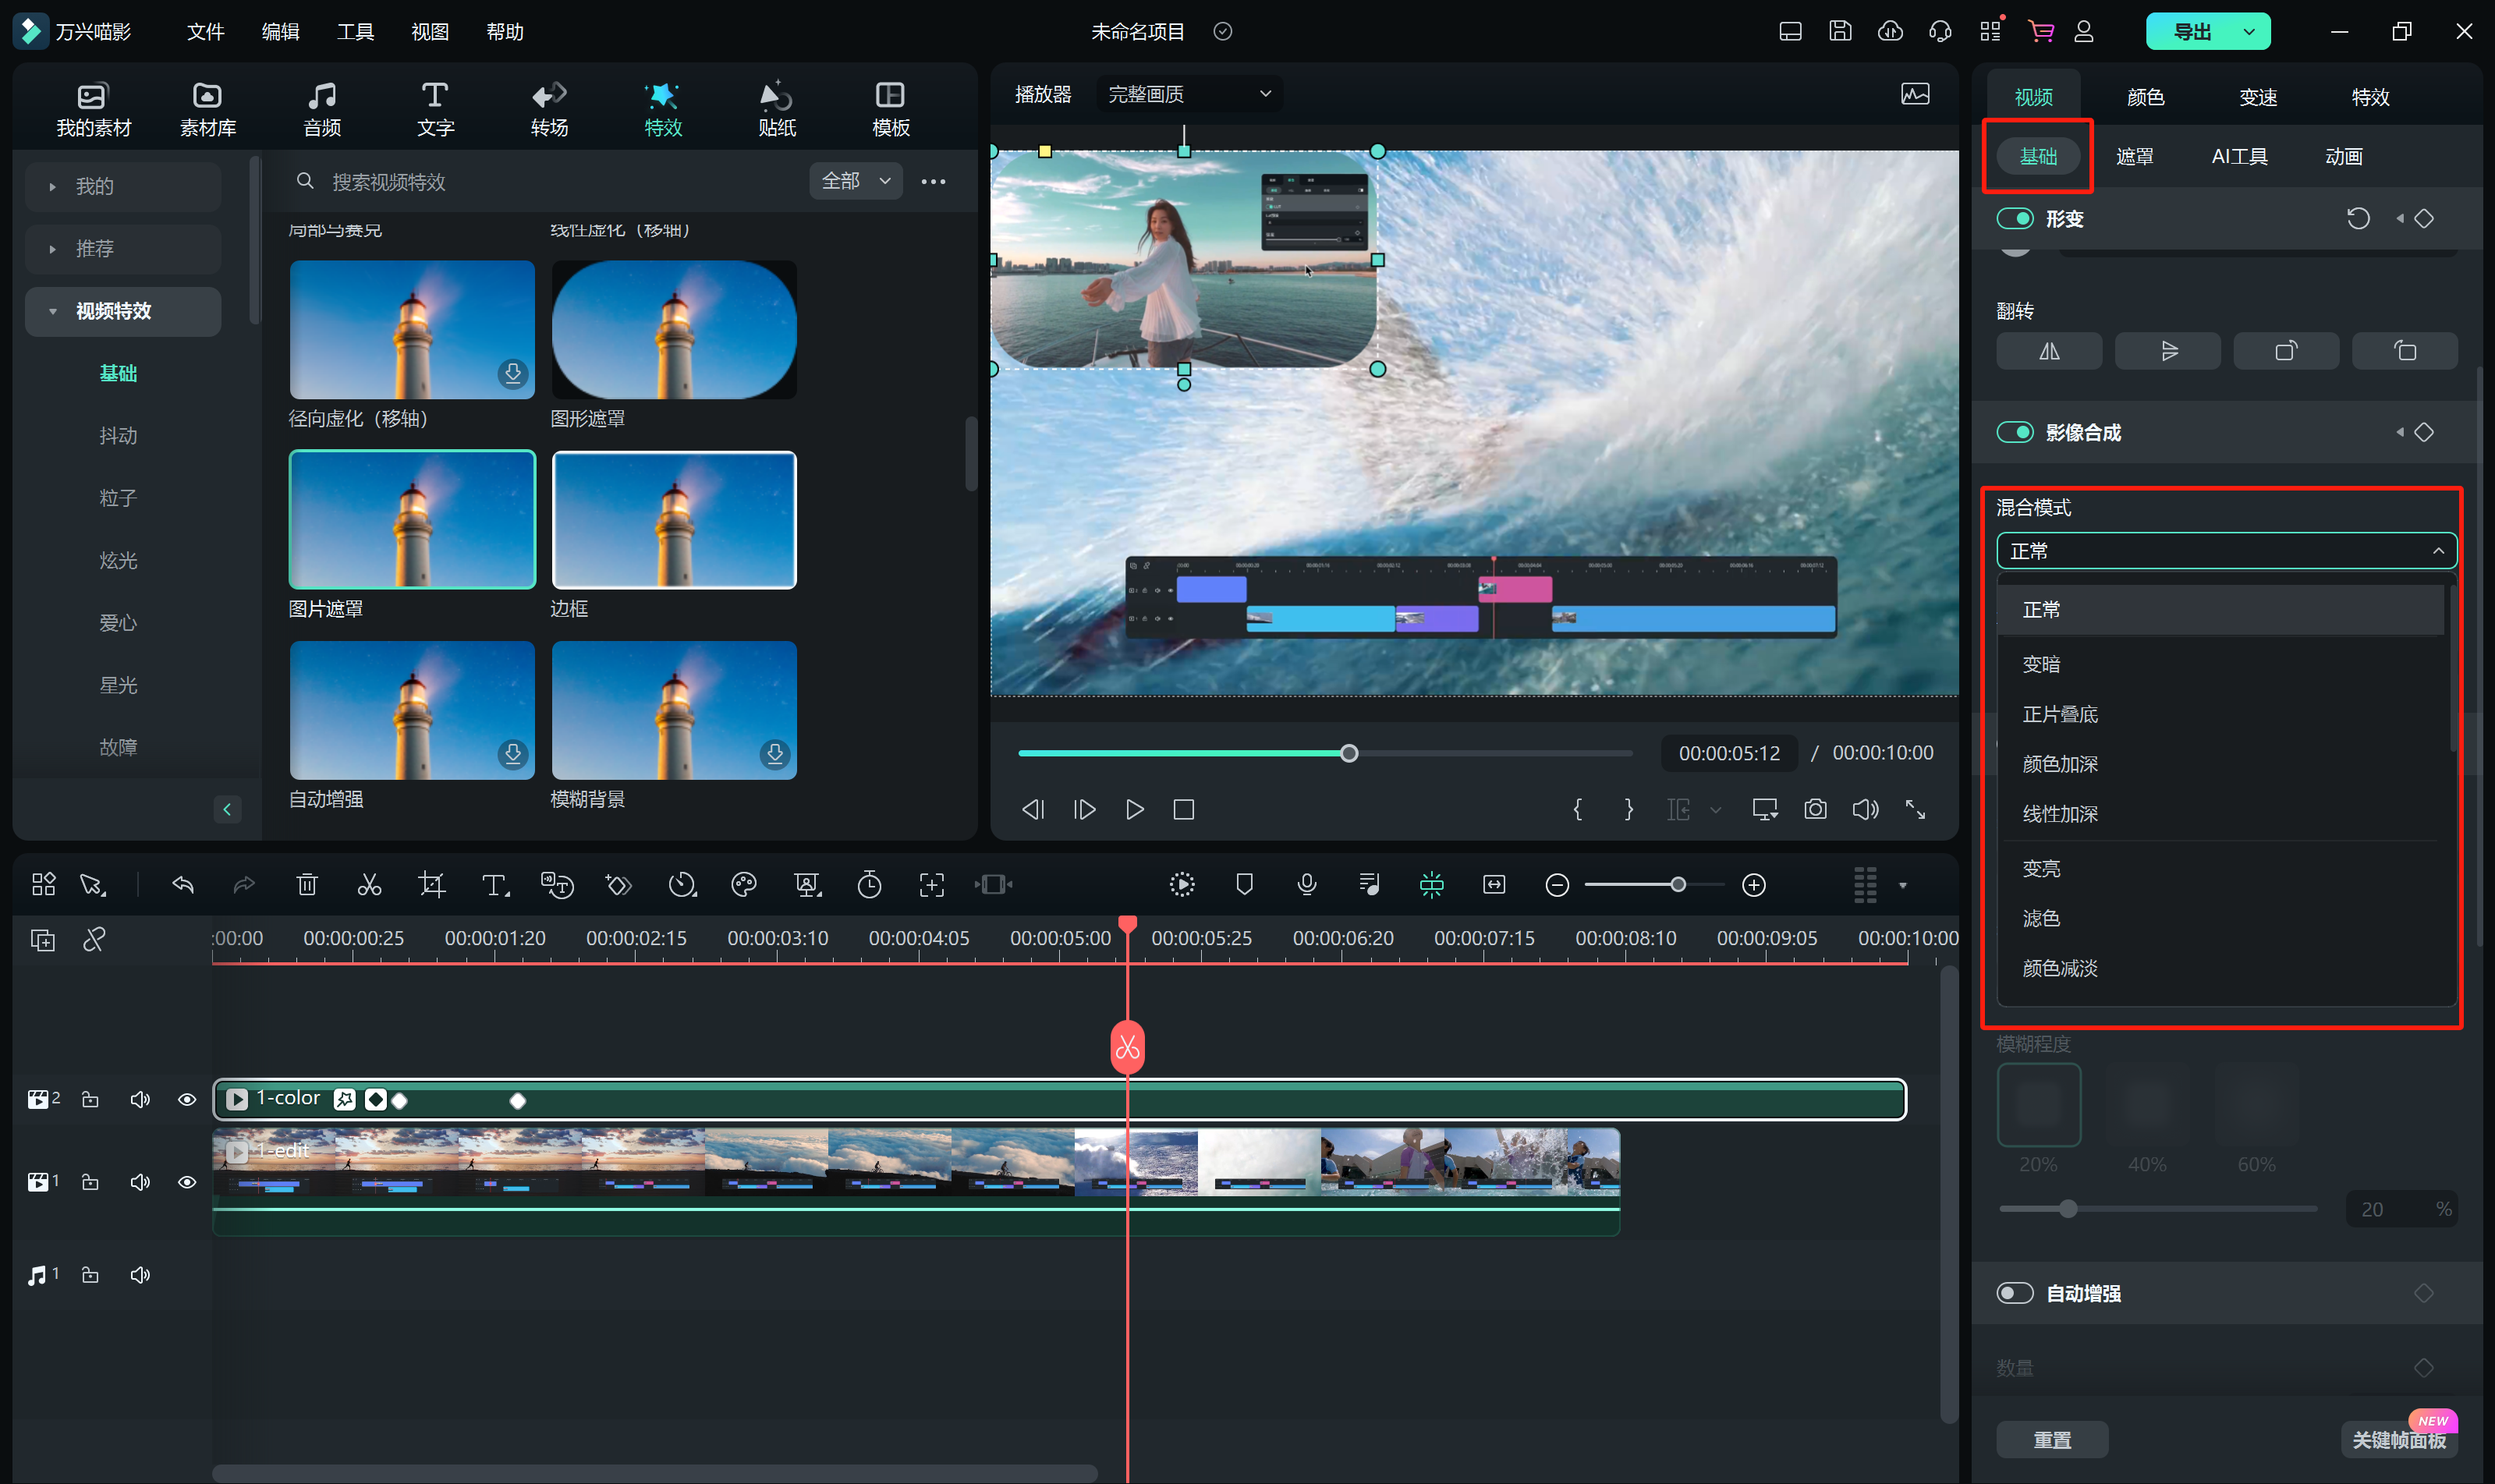Open the 文件 menu

(205, 32)
